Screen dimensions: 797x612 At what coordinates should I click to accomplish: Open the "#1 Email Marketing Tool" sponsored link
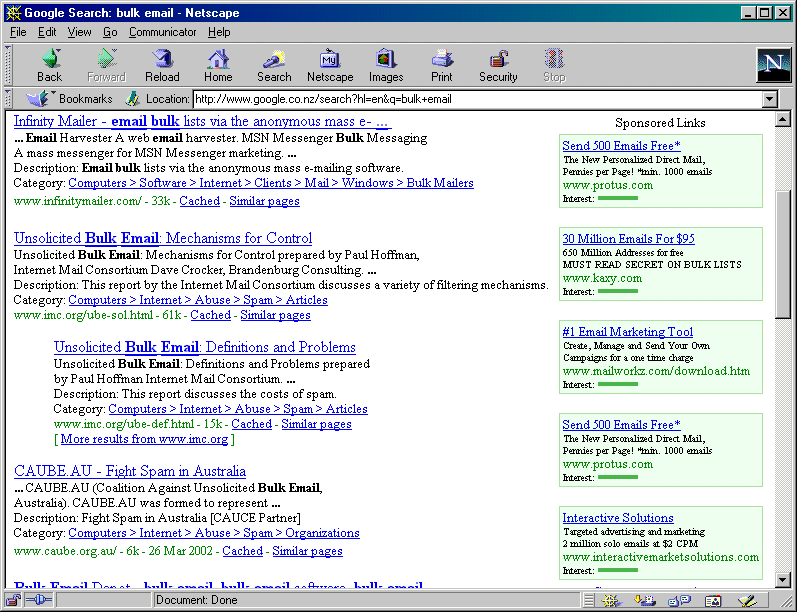pyautogui.click(x=627, y=332)
